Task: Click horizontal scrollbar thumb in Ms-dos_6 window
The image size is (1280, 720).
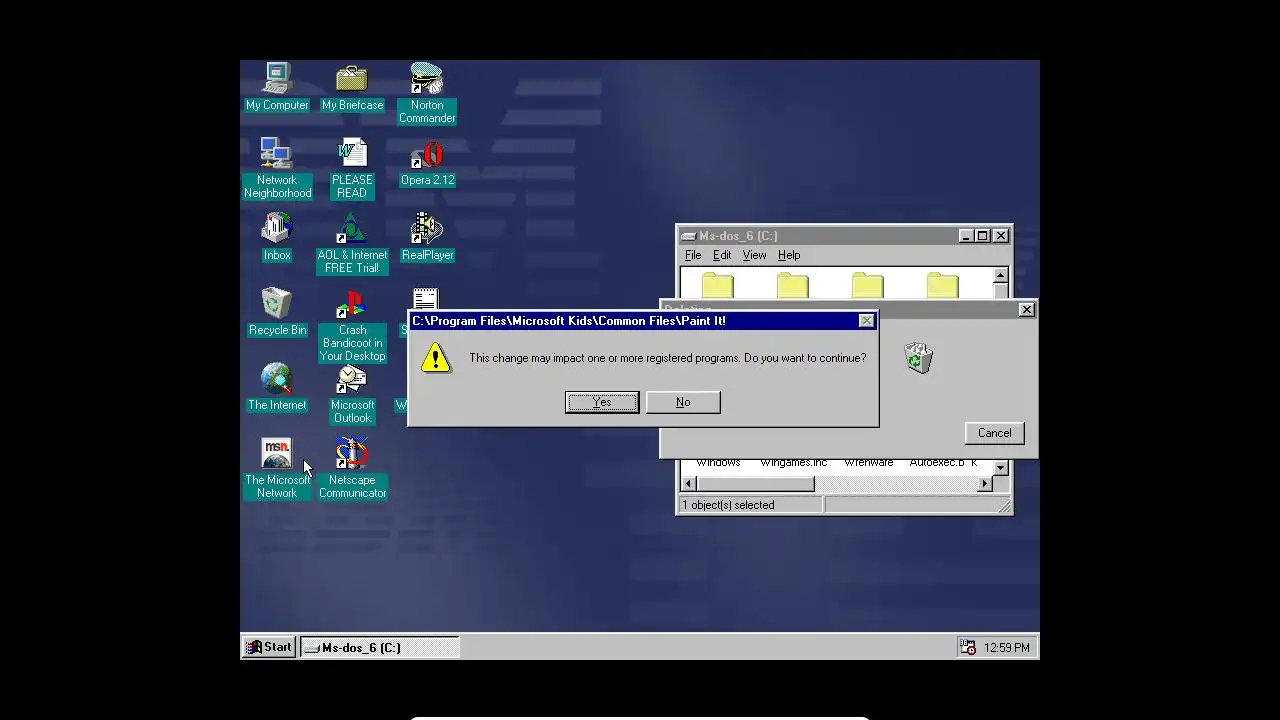Action: coord(755,484)
